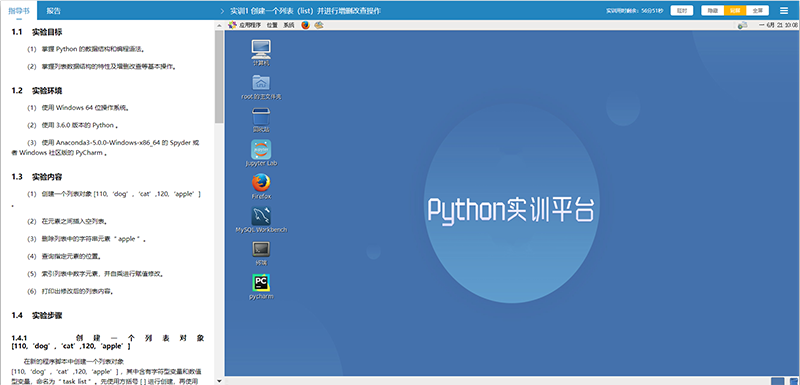The width and height of the screenshot is (800, 385).
Task: Click the heading 1.3 实验内容
Action: 37,177
